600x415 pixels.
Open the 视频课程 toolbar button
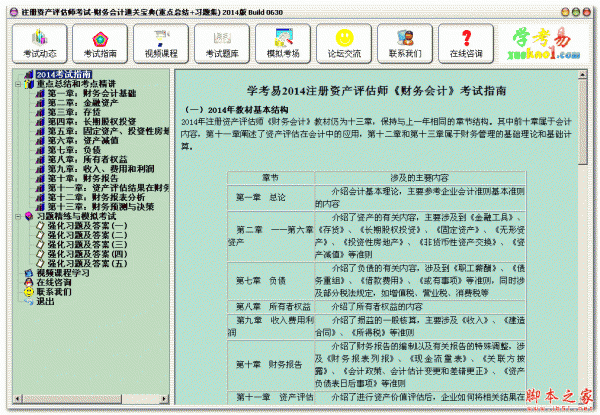tap(161, 44)
